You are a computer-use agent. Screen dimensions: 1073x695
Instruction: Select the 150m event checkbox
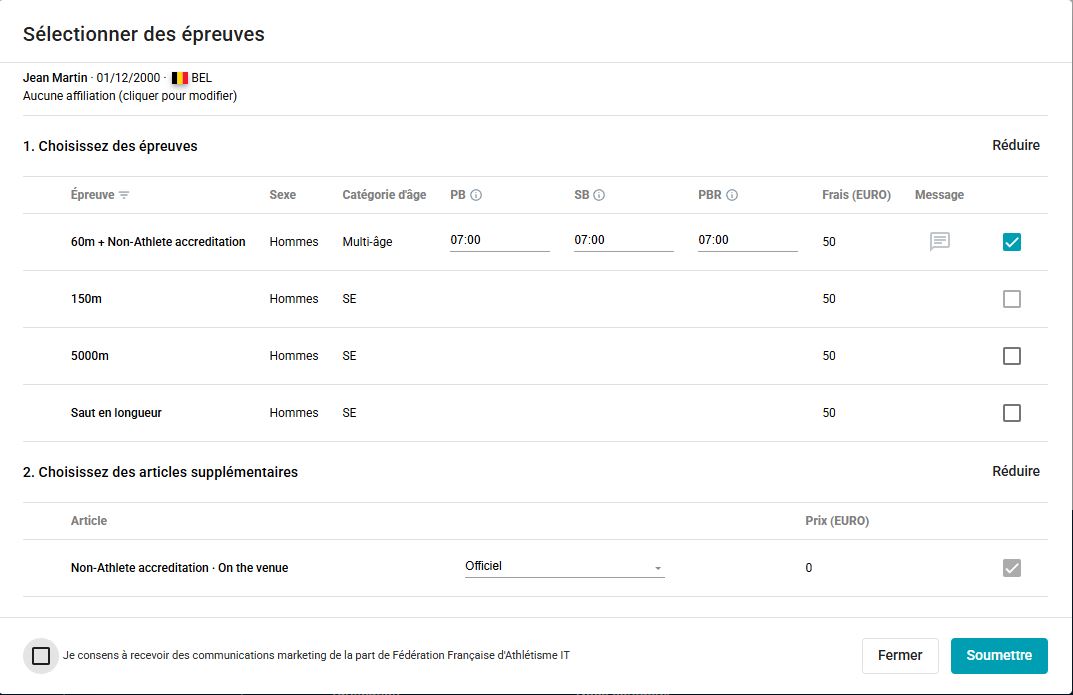1011,299
